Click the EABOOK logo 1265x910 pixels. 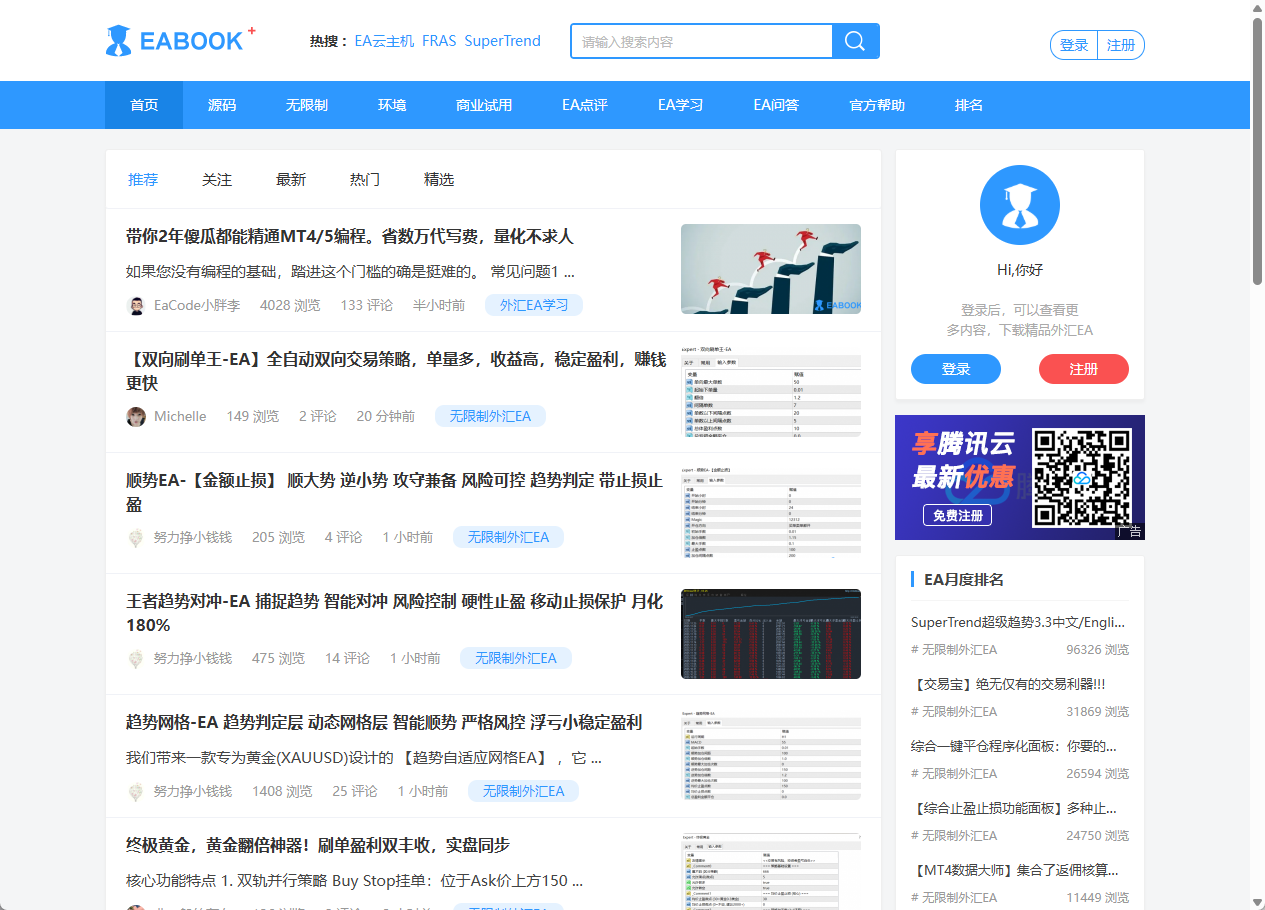(180, 38)
